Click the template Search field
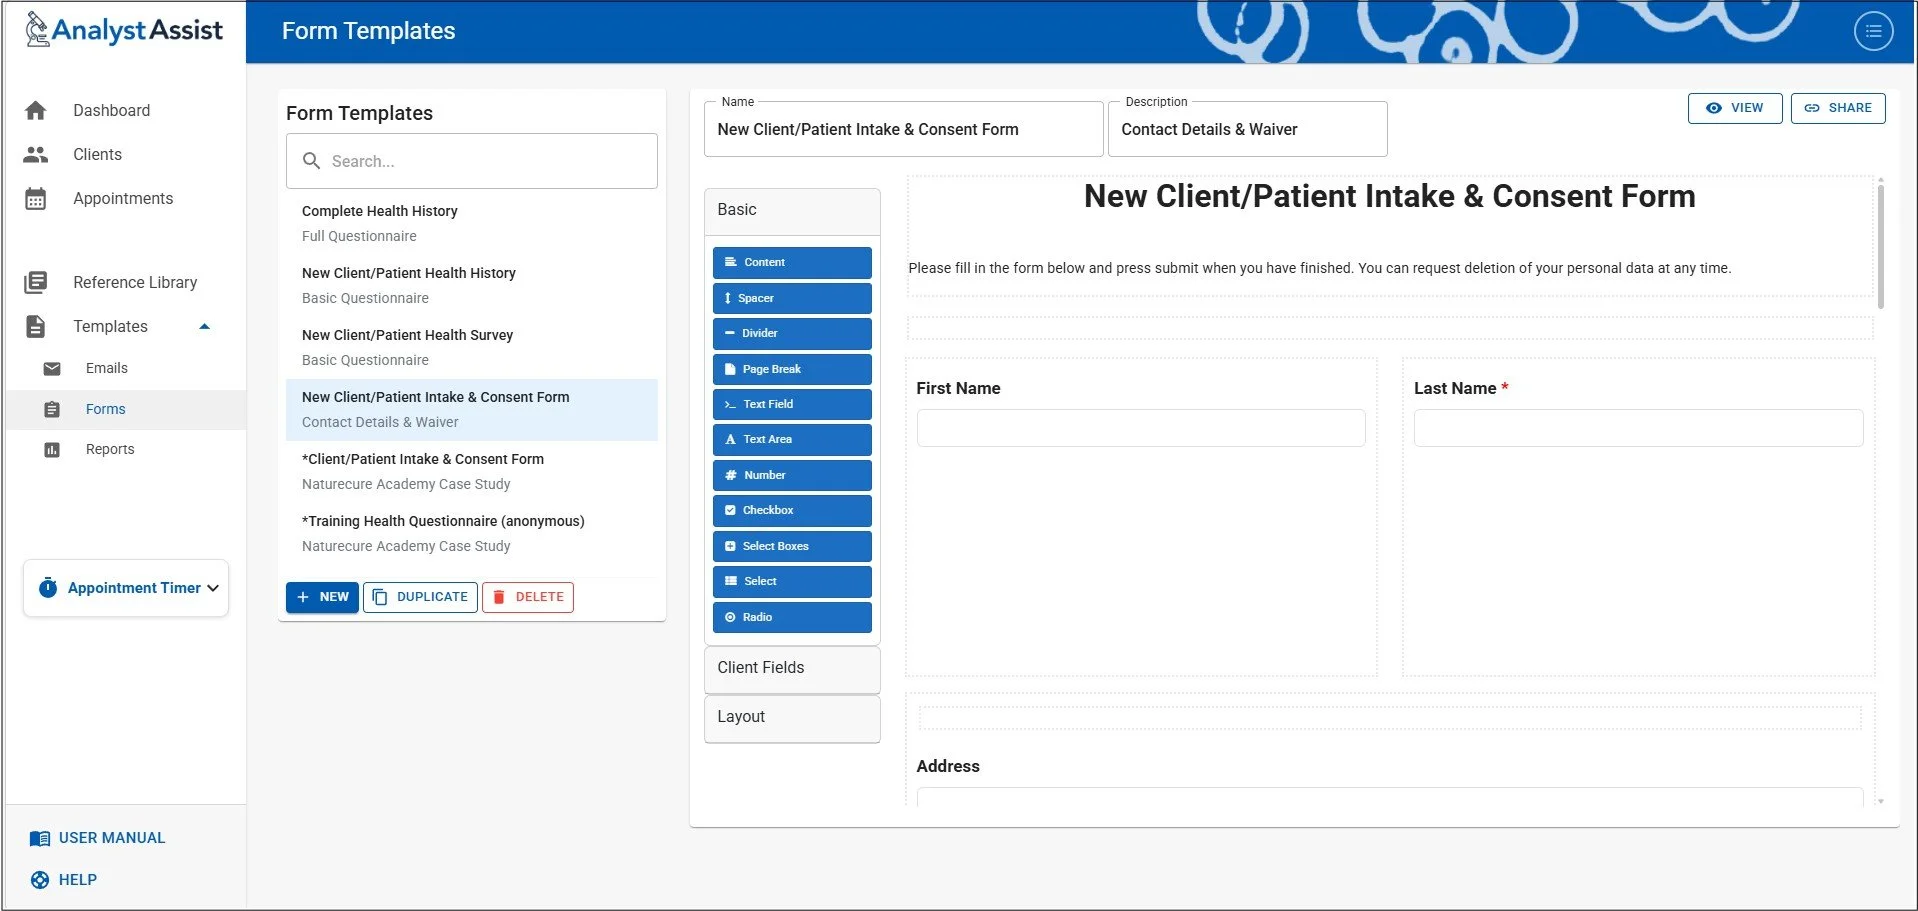Image resolution: width=1918 pixels, height=911 pixels. point(471,161)
